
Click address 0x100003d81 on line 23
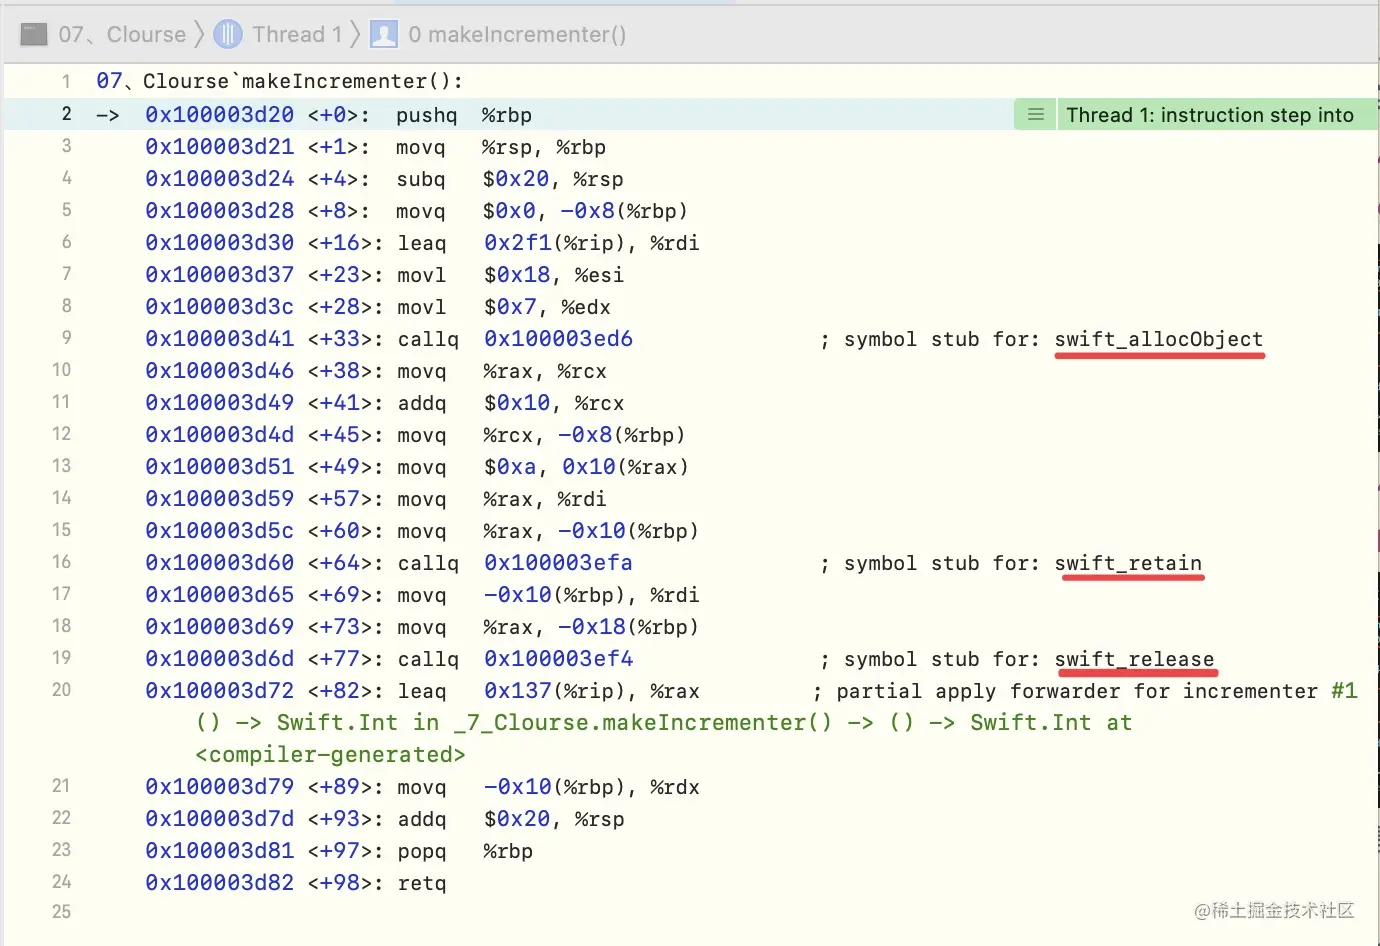[220, 851]
